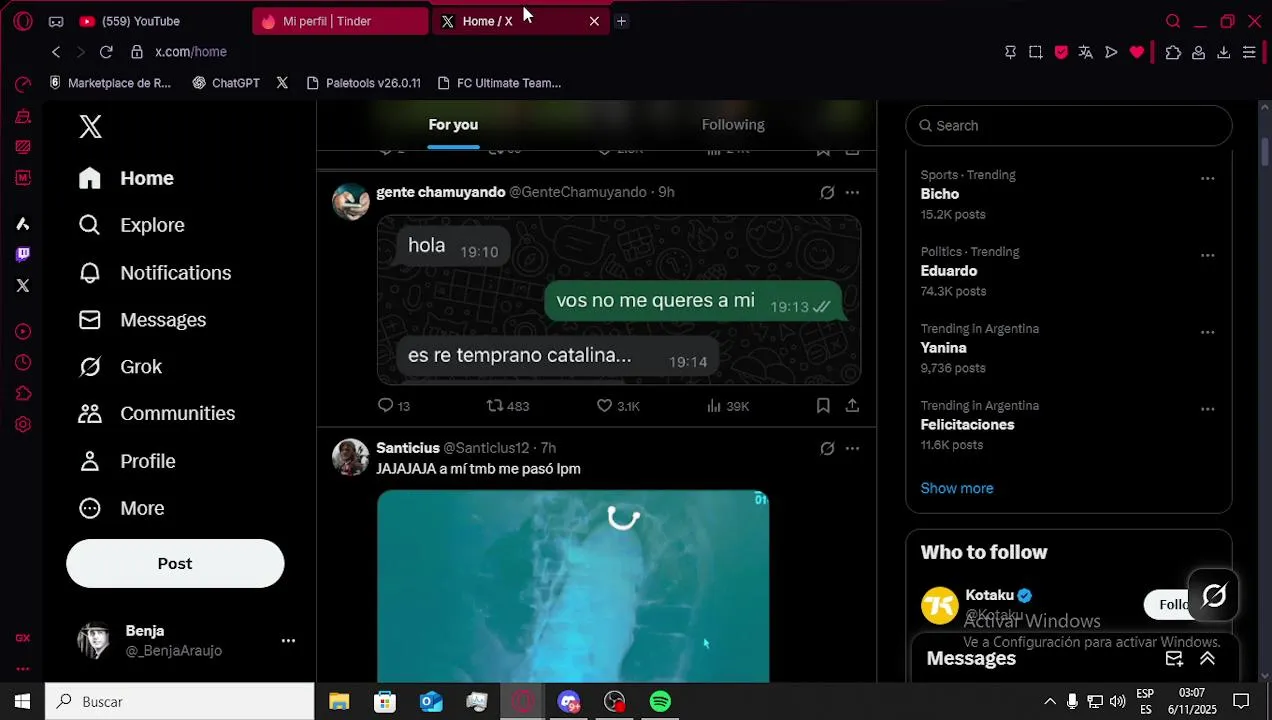Image resolution: width=1272 pixels, height=720 pixels.
Task: Share the gente chamuyando tweet
Action: click(852, 406)
